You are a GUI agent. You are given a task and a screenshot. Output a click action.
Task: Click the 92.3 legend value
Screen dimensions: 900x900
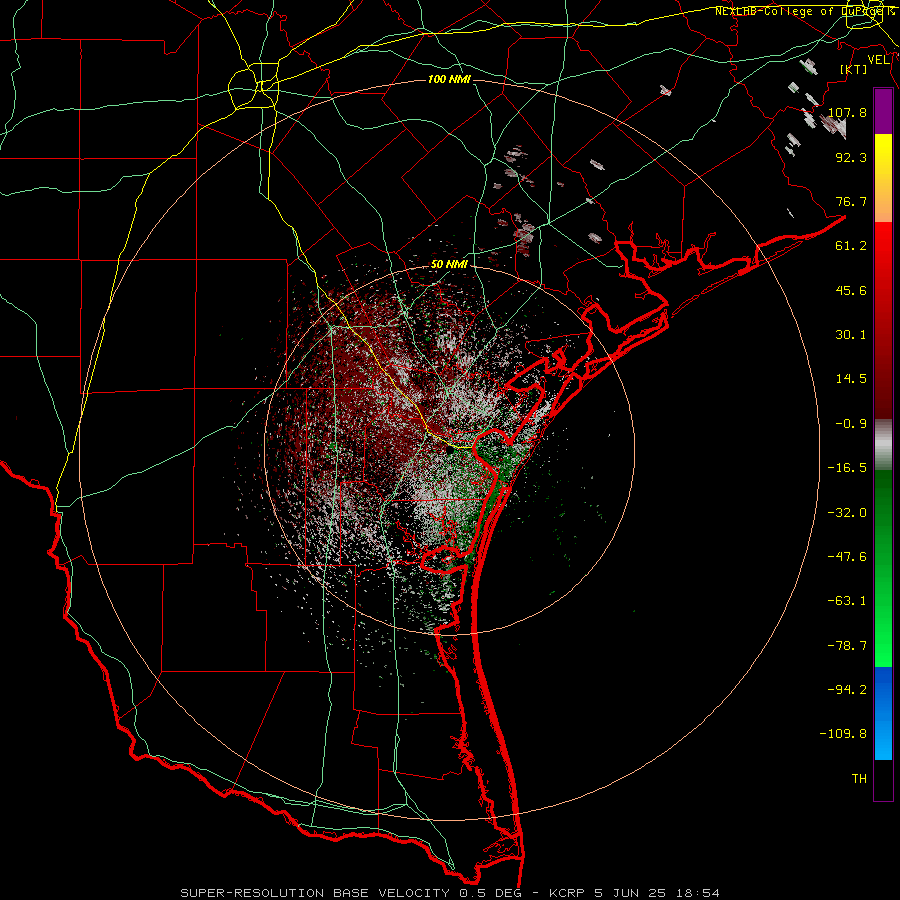tap(851, 157)
